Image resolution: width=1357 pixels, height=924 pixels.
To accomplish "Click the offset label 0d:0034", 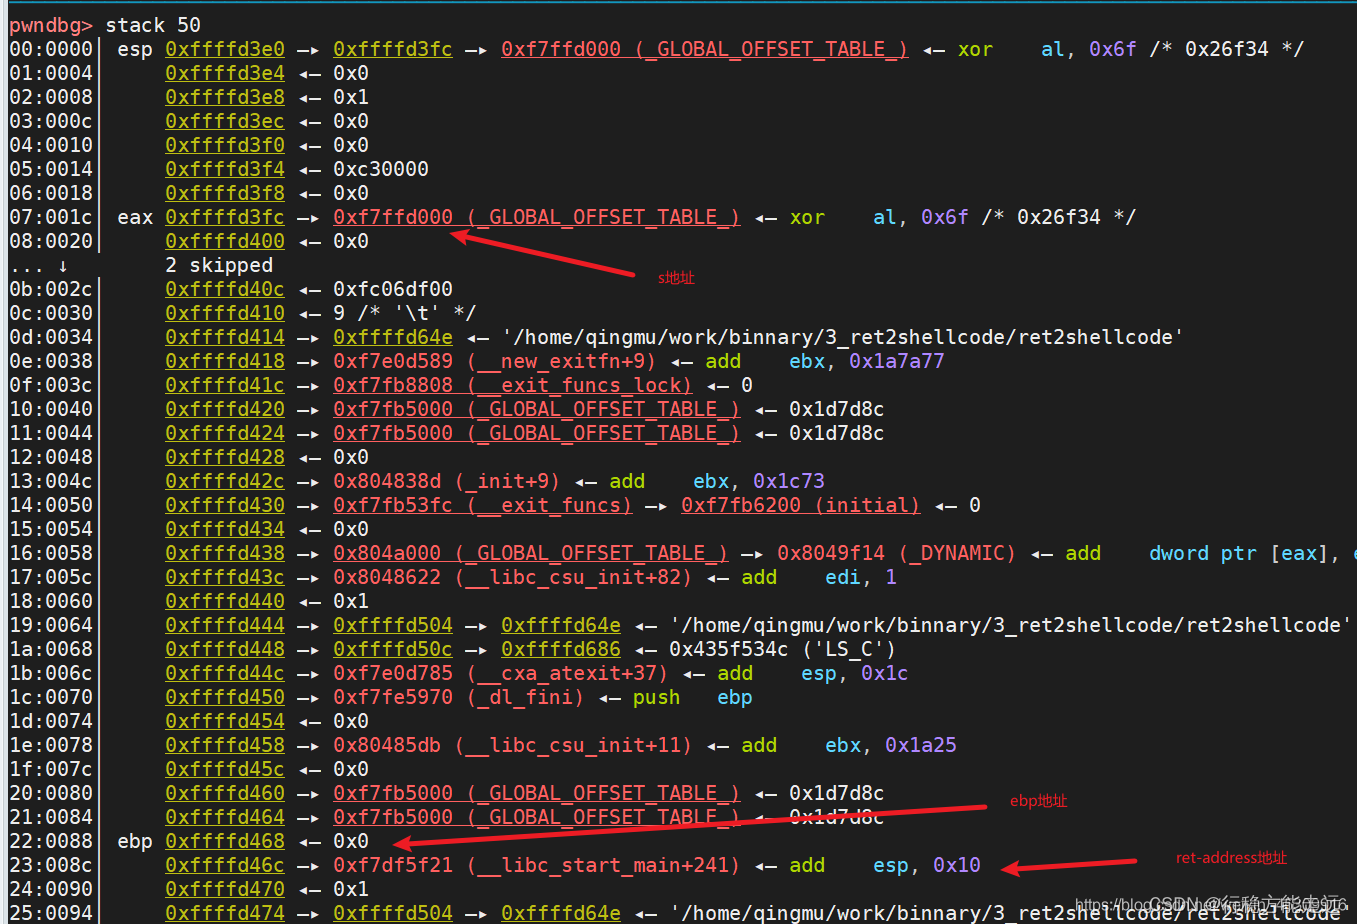I will click(x=51, y=337).
